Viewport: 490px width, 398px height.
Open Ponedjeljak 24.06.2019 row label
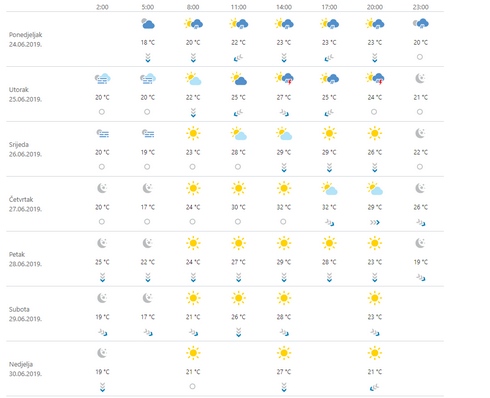[26, 40]
